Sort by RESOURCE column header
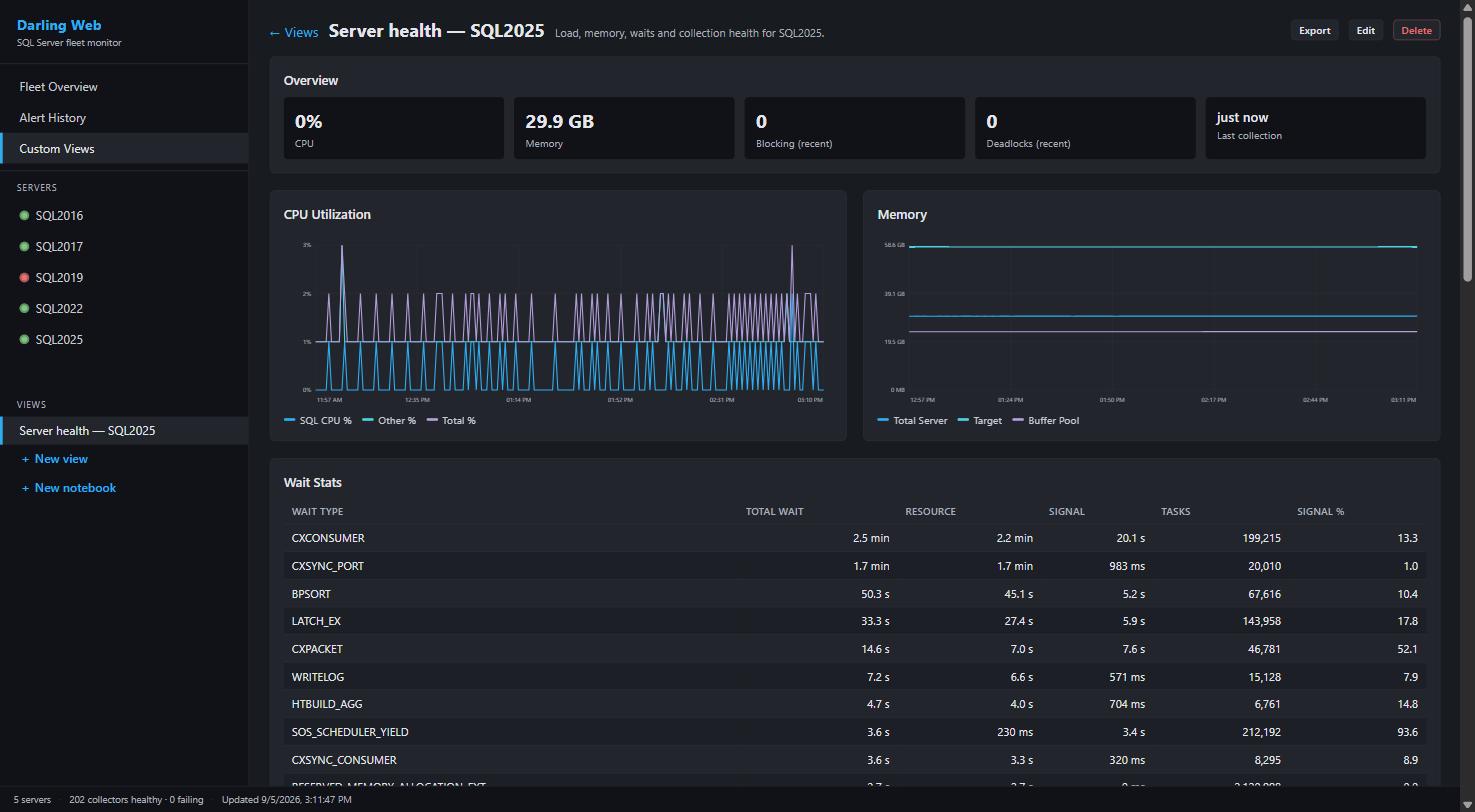Screen dimensions: 1475x812 (x=930, y=512)
